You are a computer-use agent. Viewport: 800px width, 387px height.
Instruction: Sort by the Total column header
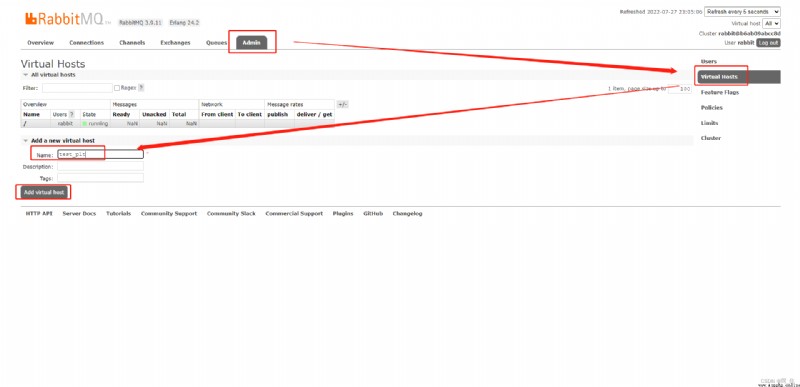179,115
